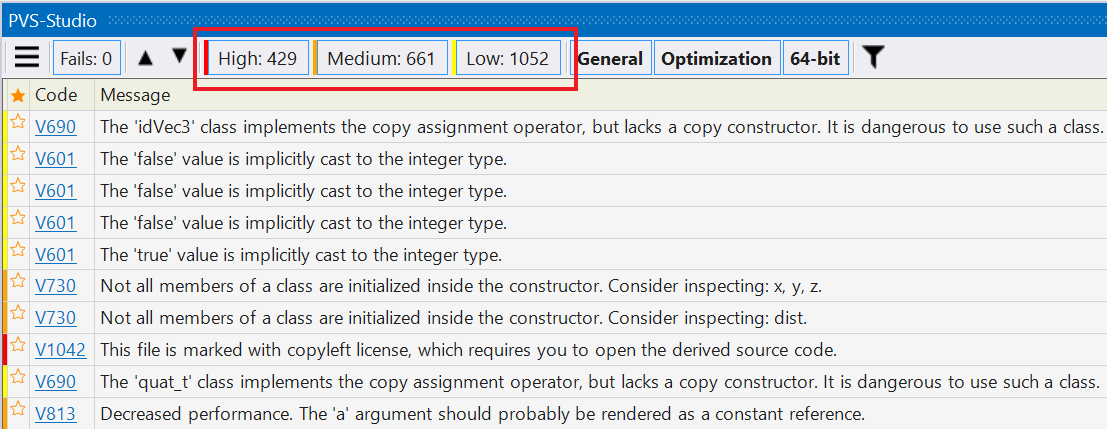
Task: Toggle the Optimization analyzer group
Action: [716, 59]
